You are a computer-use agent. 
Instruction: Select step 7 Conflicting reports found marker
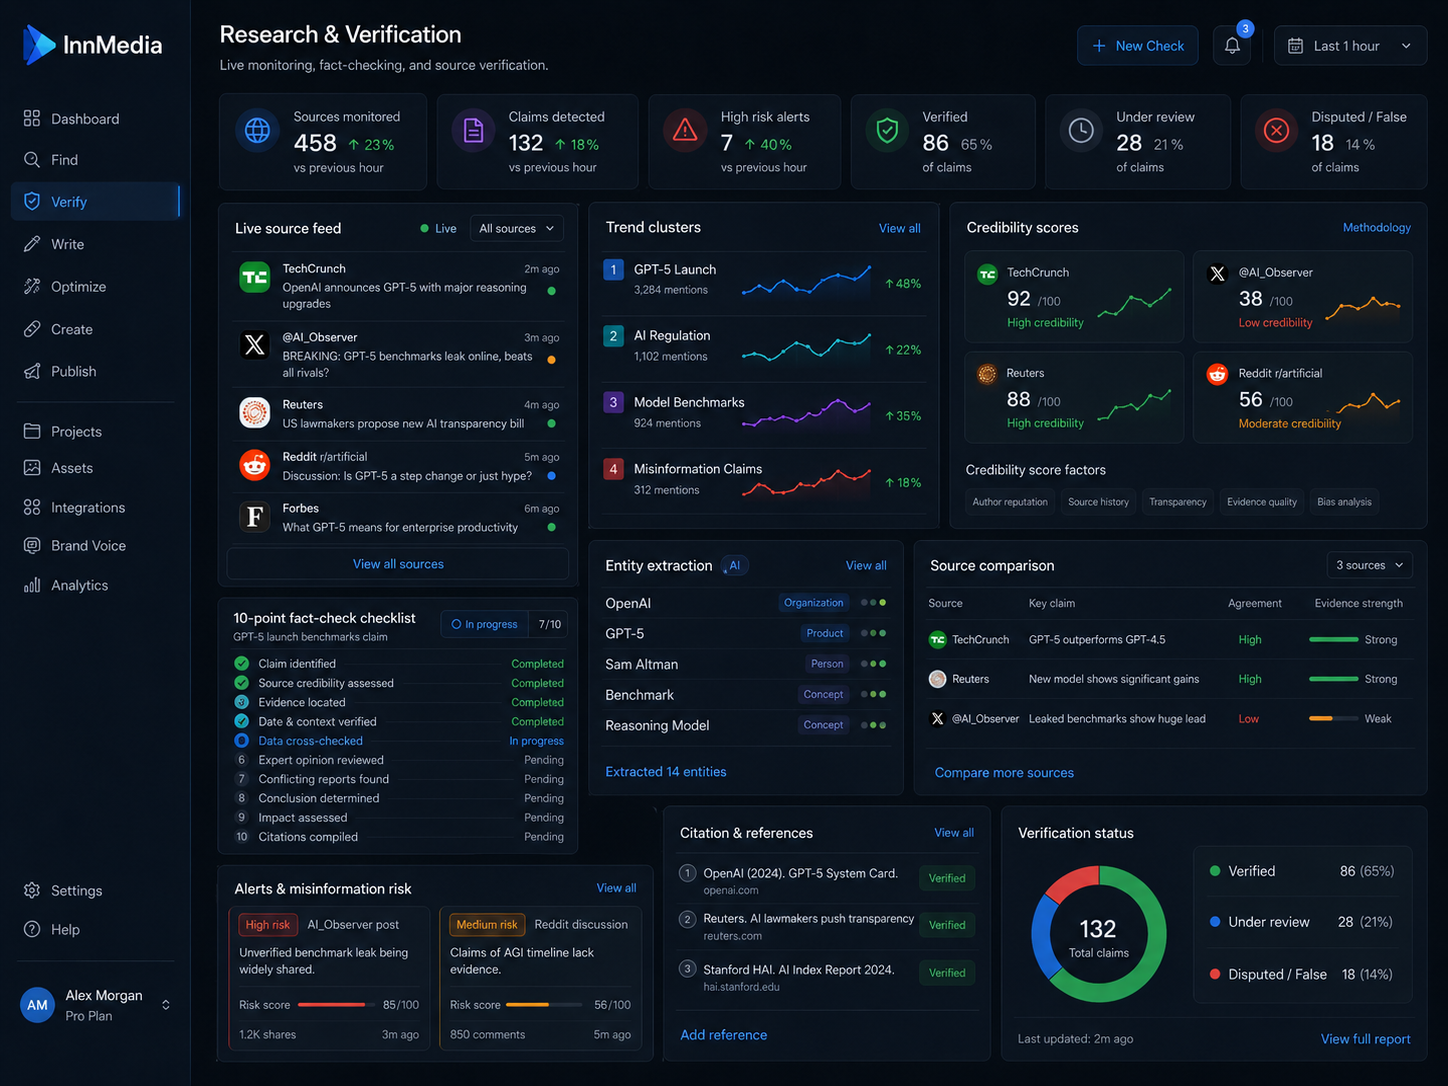pos(241,779)
